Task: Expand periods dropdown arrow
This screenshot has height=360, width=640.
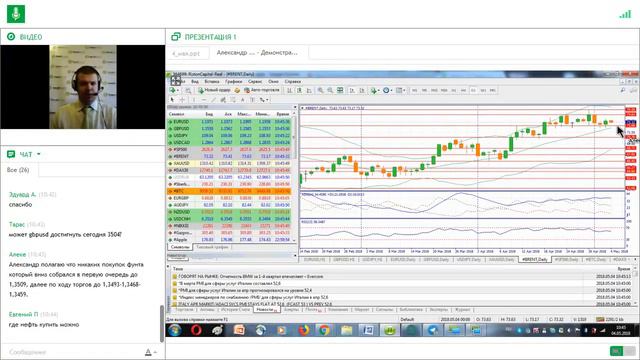Action: pos(391,90)
